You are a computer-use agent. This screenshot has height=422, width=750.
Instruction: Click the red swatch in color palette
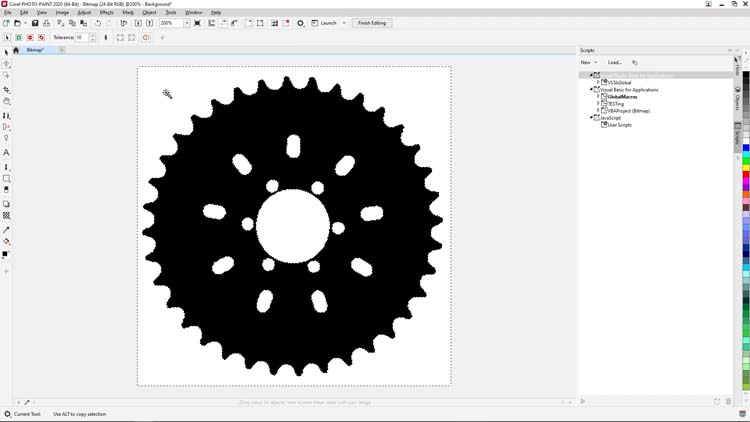746,175
